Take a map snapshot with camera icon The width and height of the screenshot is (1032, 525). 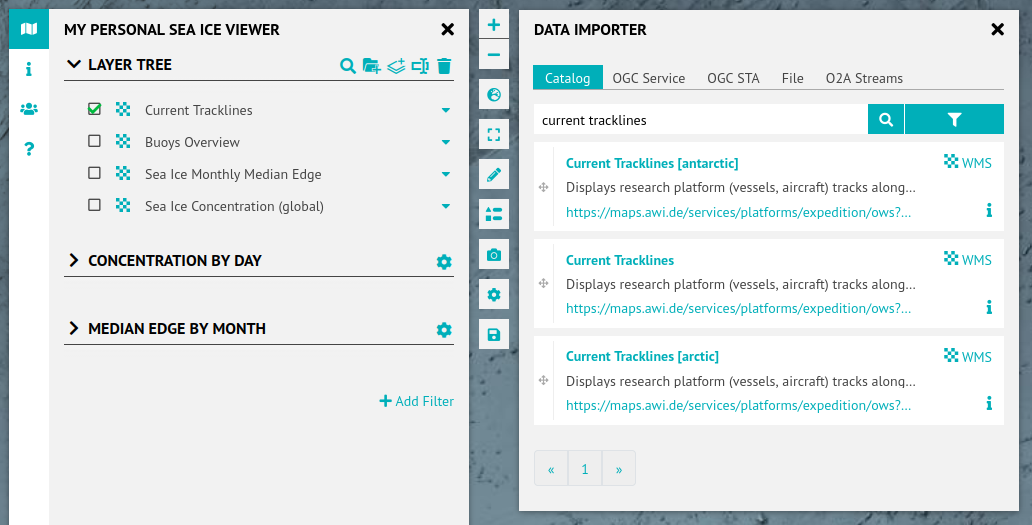pos(494,255)
